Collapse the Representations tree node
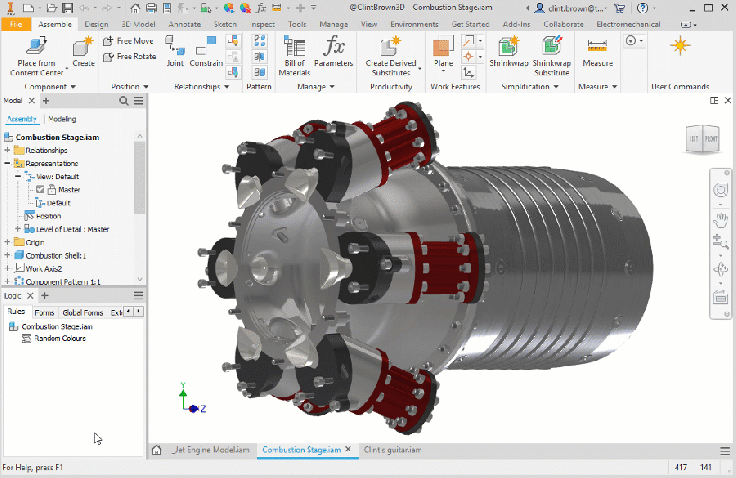Image resolution: width=736 pixels, height=478 pixels. [x=8, y=163]
